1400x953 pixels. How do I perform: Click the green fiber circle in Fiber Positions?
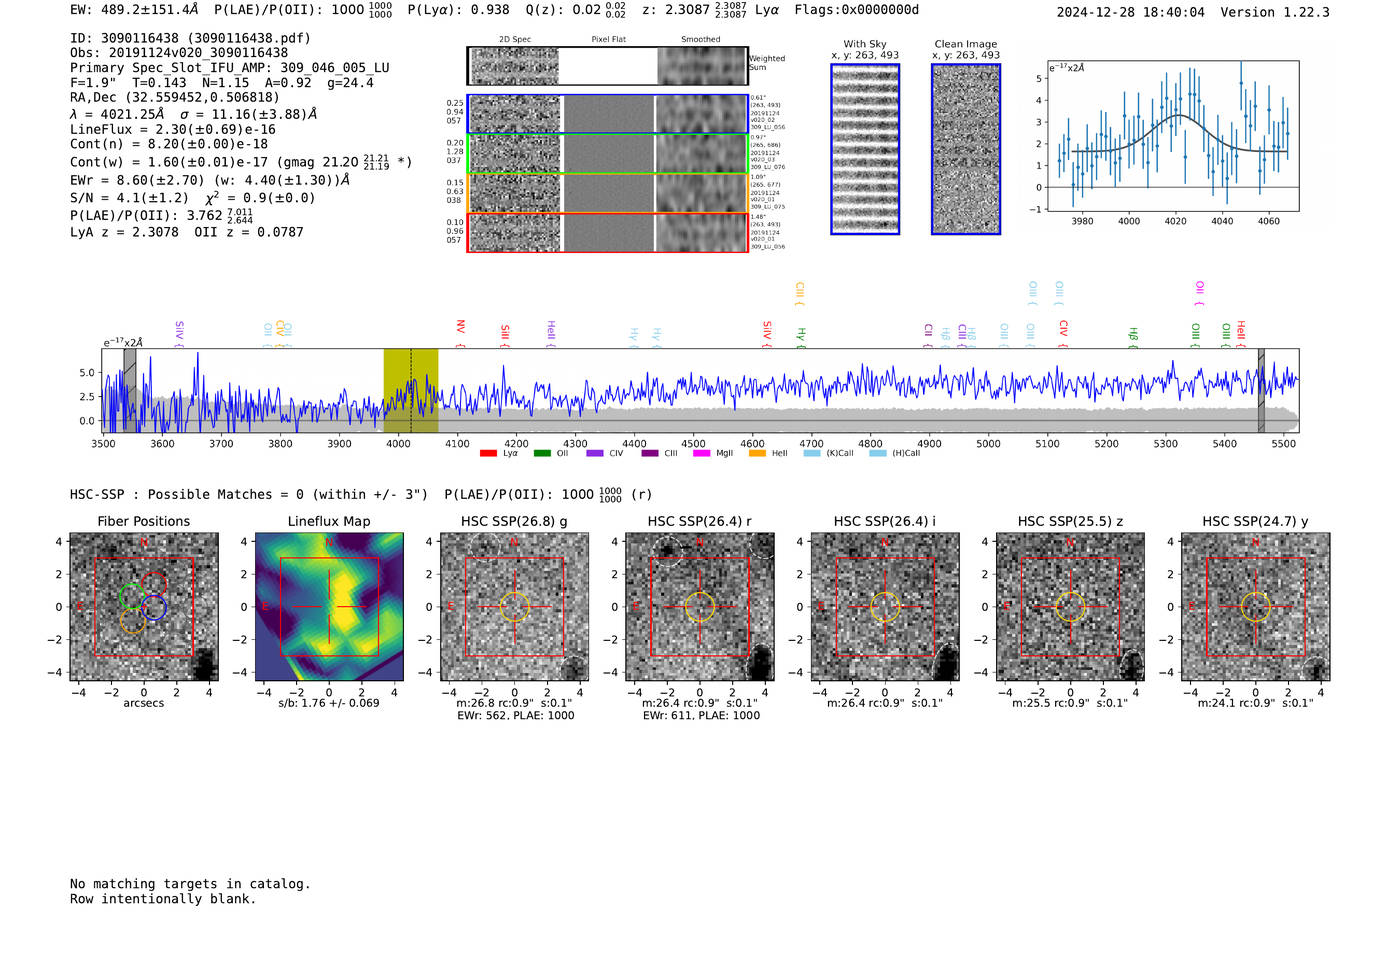click(131, 597)
